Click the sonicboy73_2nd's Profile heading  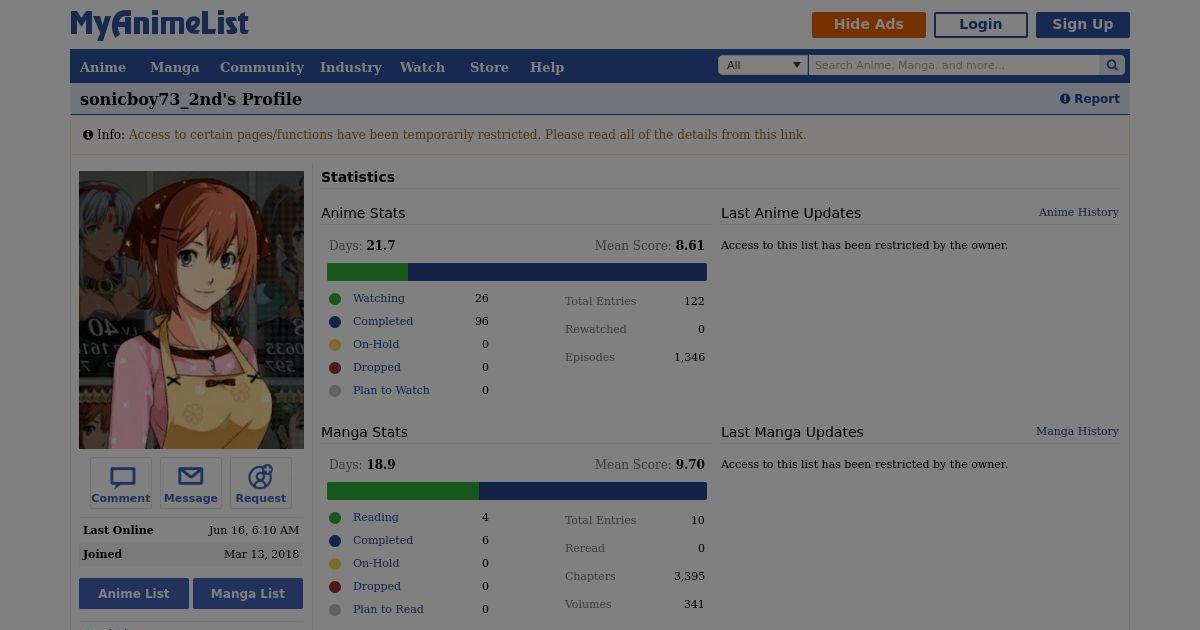(x=191, y=99)
